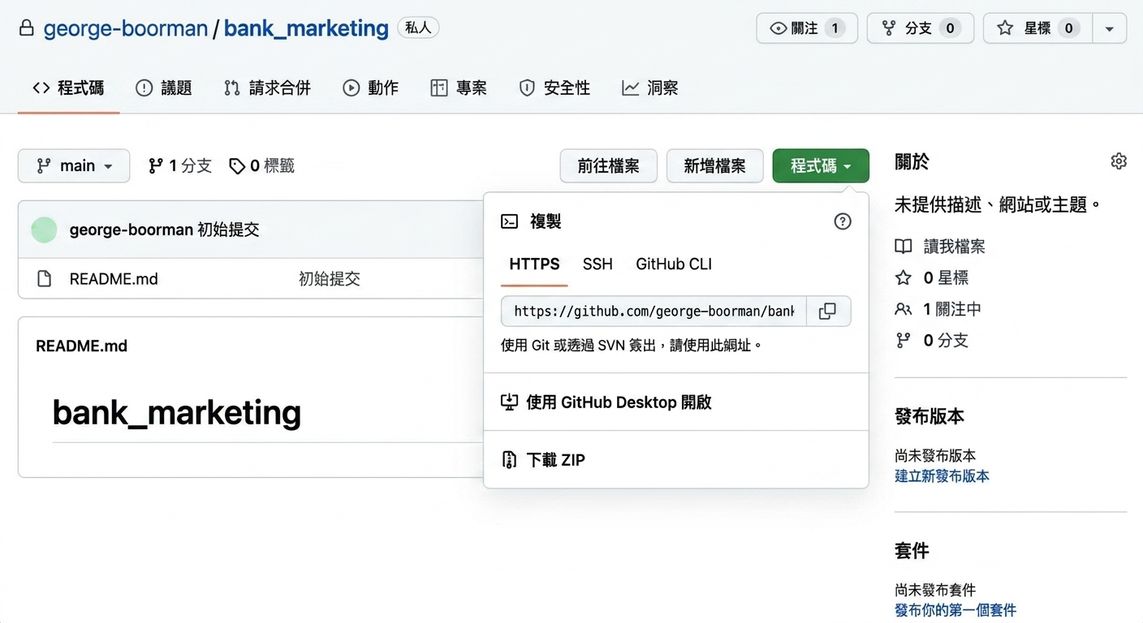Click the 新增檔案 button
The width and height of the screenshot is (1143, 623).
pos(715,166)
